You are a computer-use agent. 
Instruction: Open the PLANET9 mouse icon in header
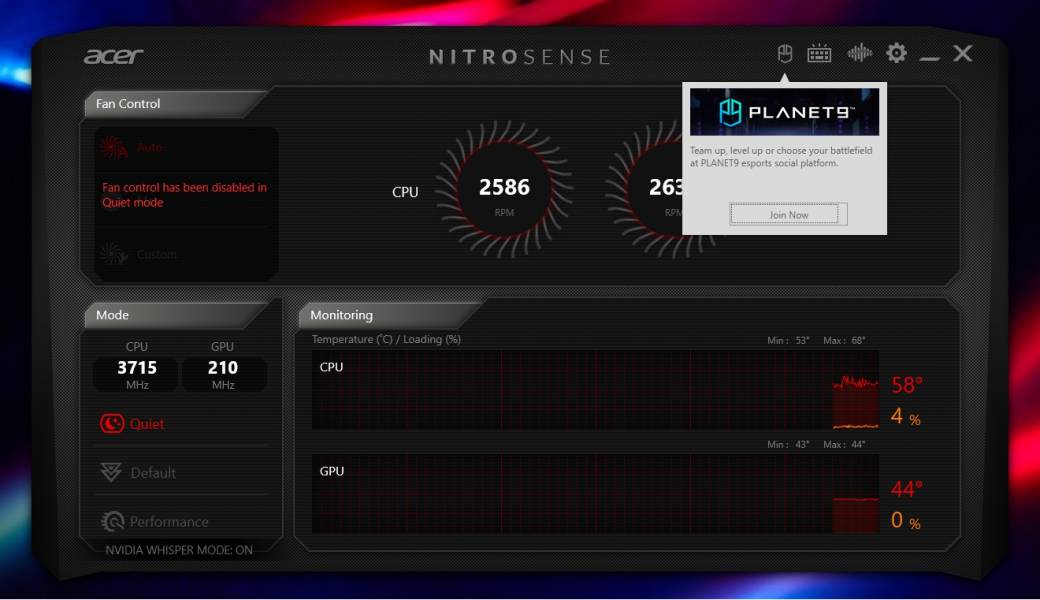(x=785, y=53)
